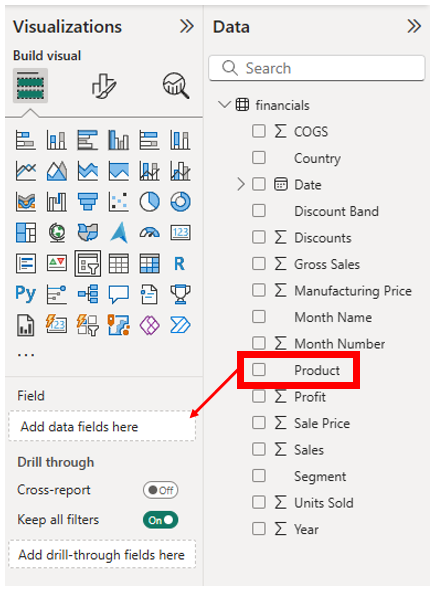438x594 pixels.
Task: Select the 100% stacked column chart visual
Action: pos(180,140)
